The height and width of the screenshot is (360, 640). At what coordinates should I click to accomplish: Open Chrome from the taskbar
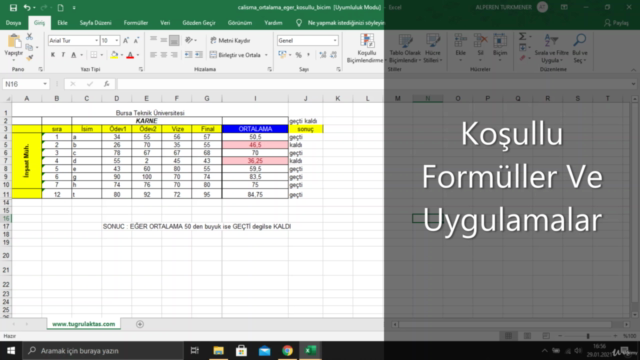point(287,351)
